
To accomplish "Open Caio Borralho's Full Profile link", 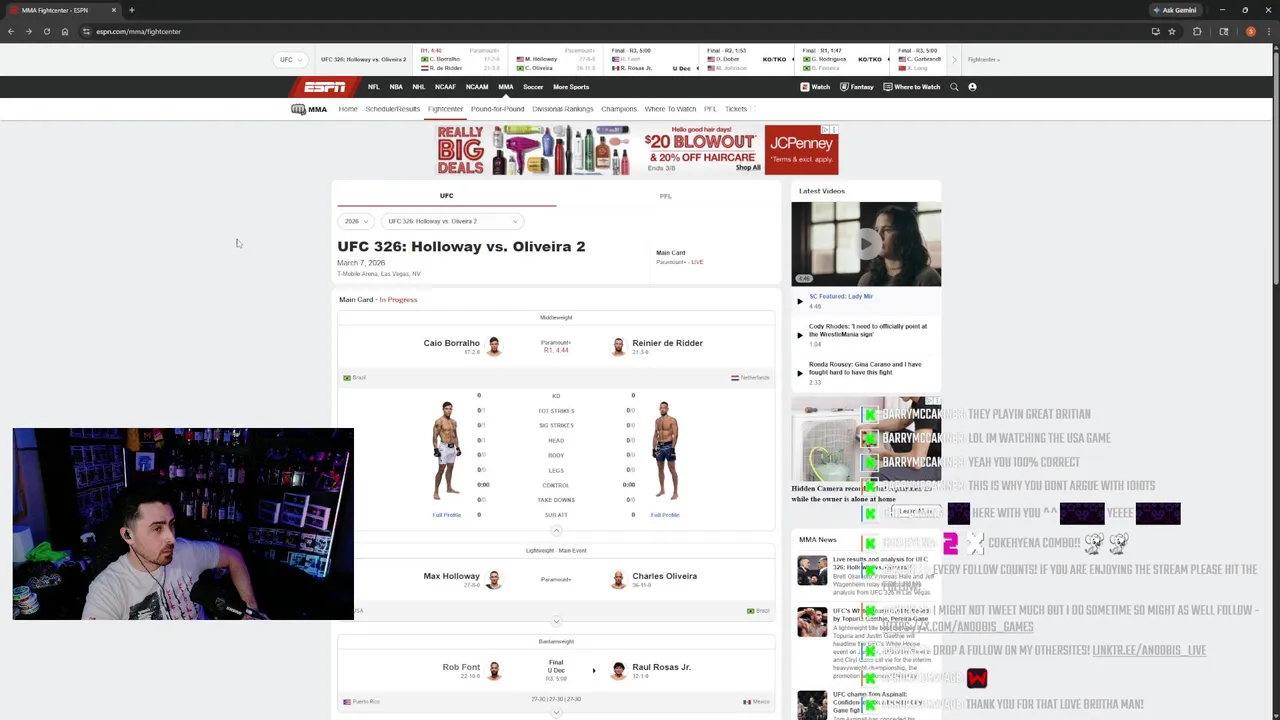I will 446,515.
